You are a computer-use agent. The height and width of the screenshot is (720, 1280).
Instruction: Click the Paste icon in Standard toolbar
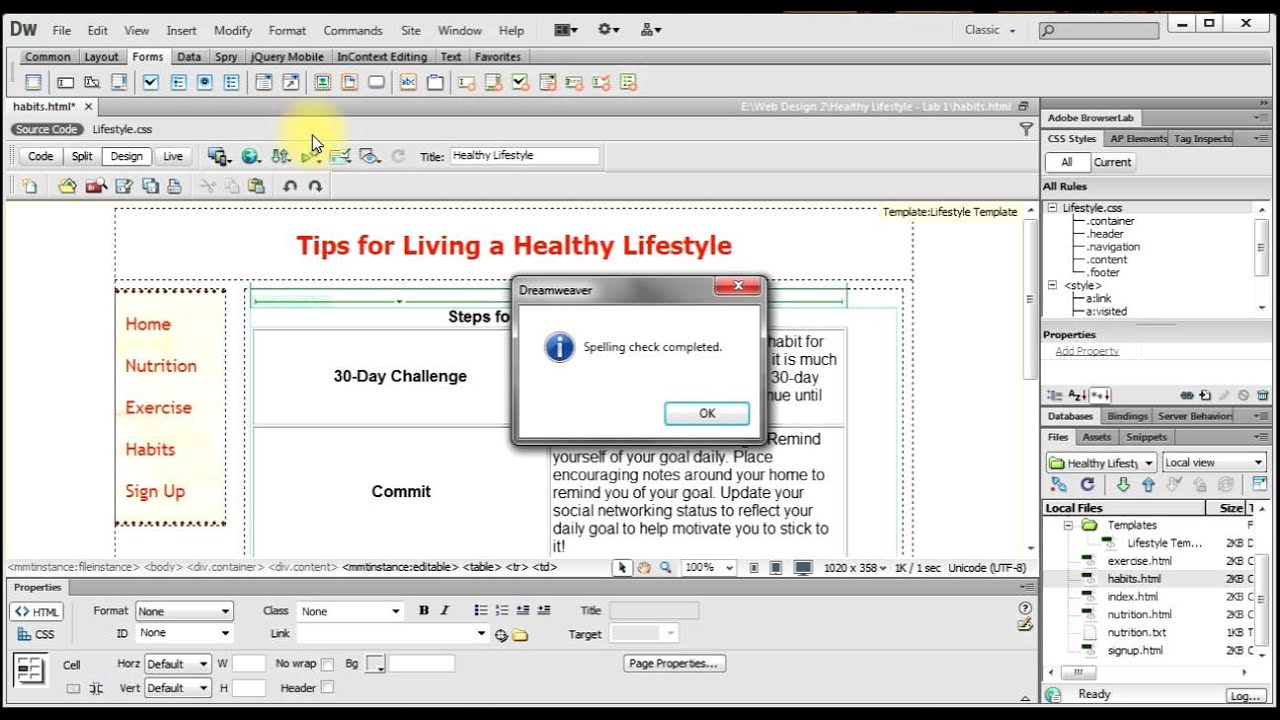(x=256, y=185)
